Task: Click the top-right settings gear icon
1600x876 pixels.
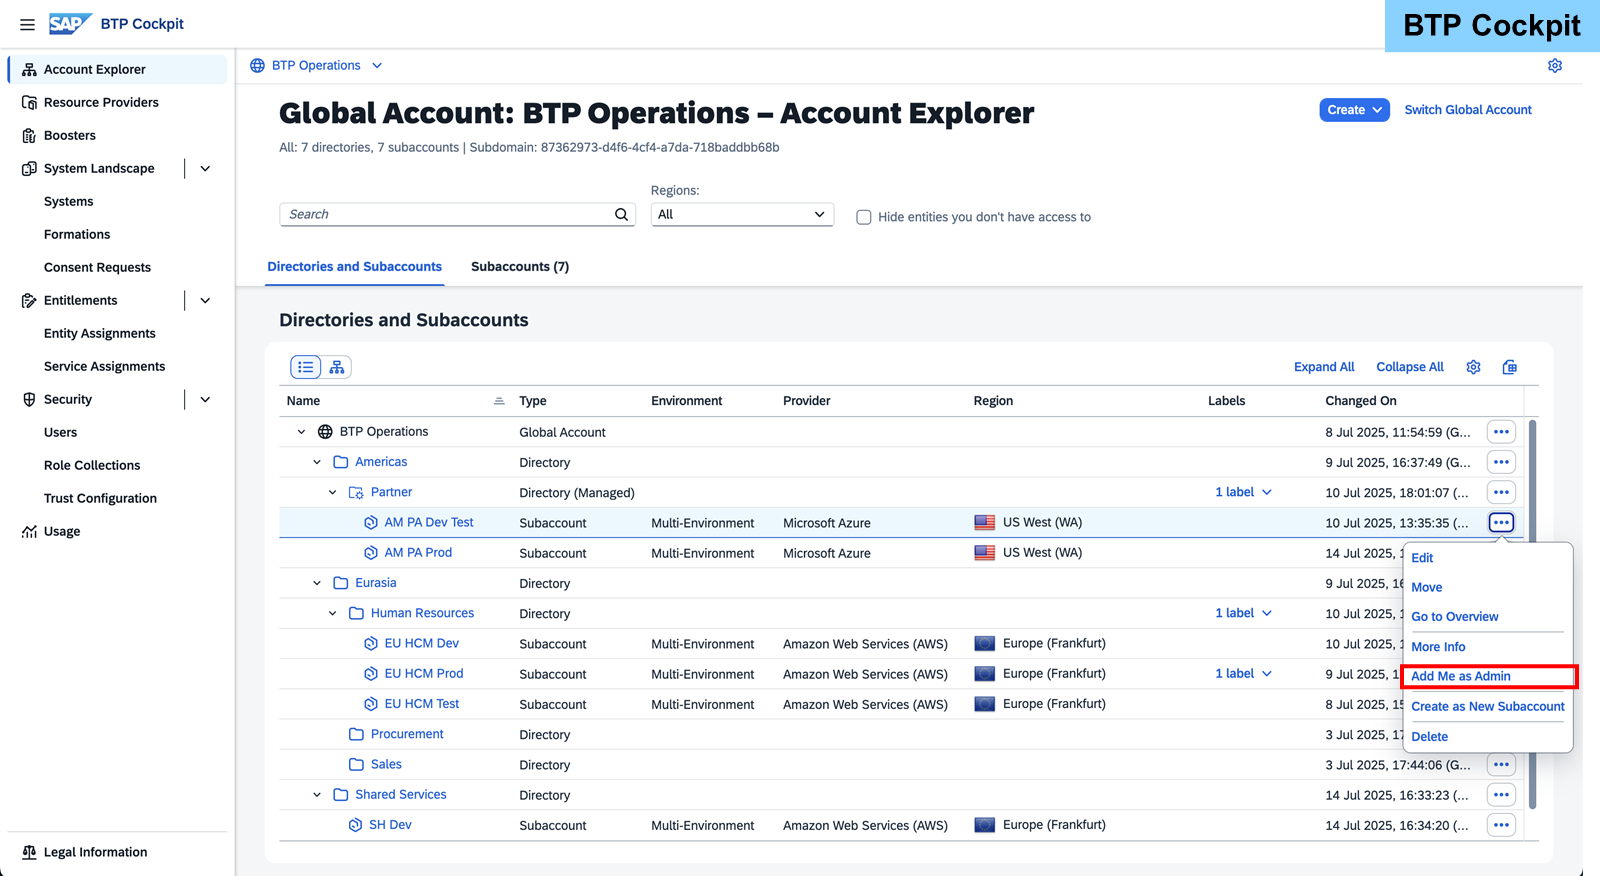Action: coord(1555,65)
